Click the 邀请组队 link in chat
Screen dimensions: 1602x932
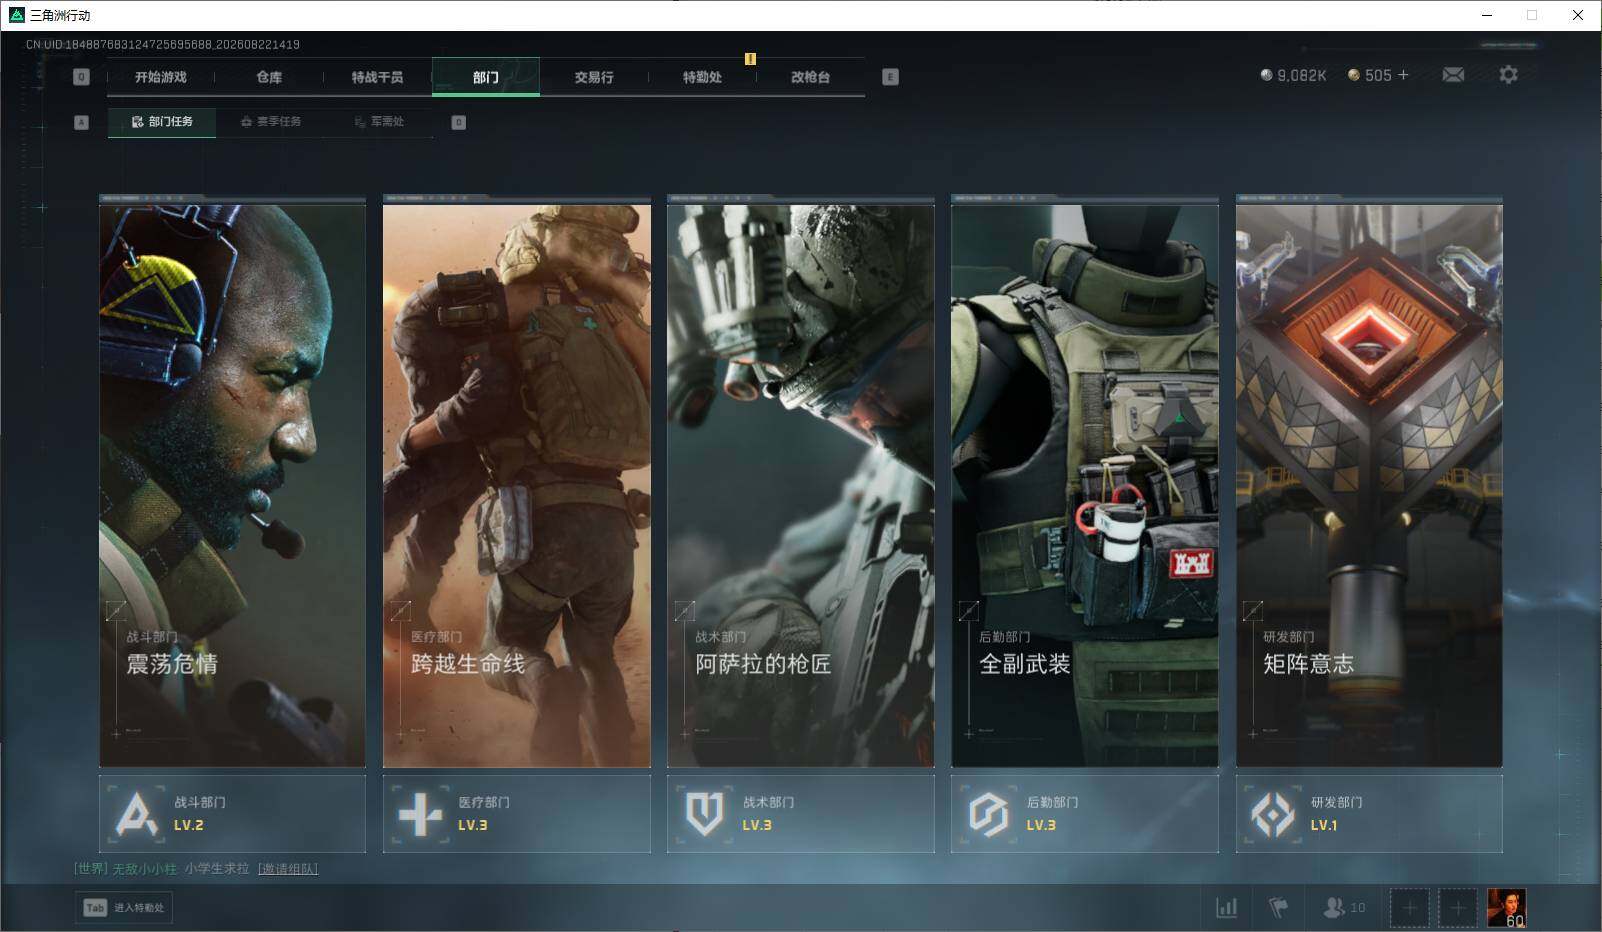click(x=288, y=868)
